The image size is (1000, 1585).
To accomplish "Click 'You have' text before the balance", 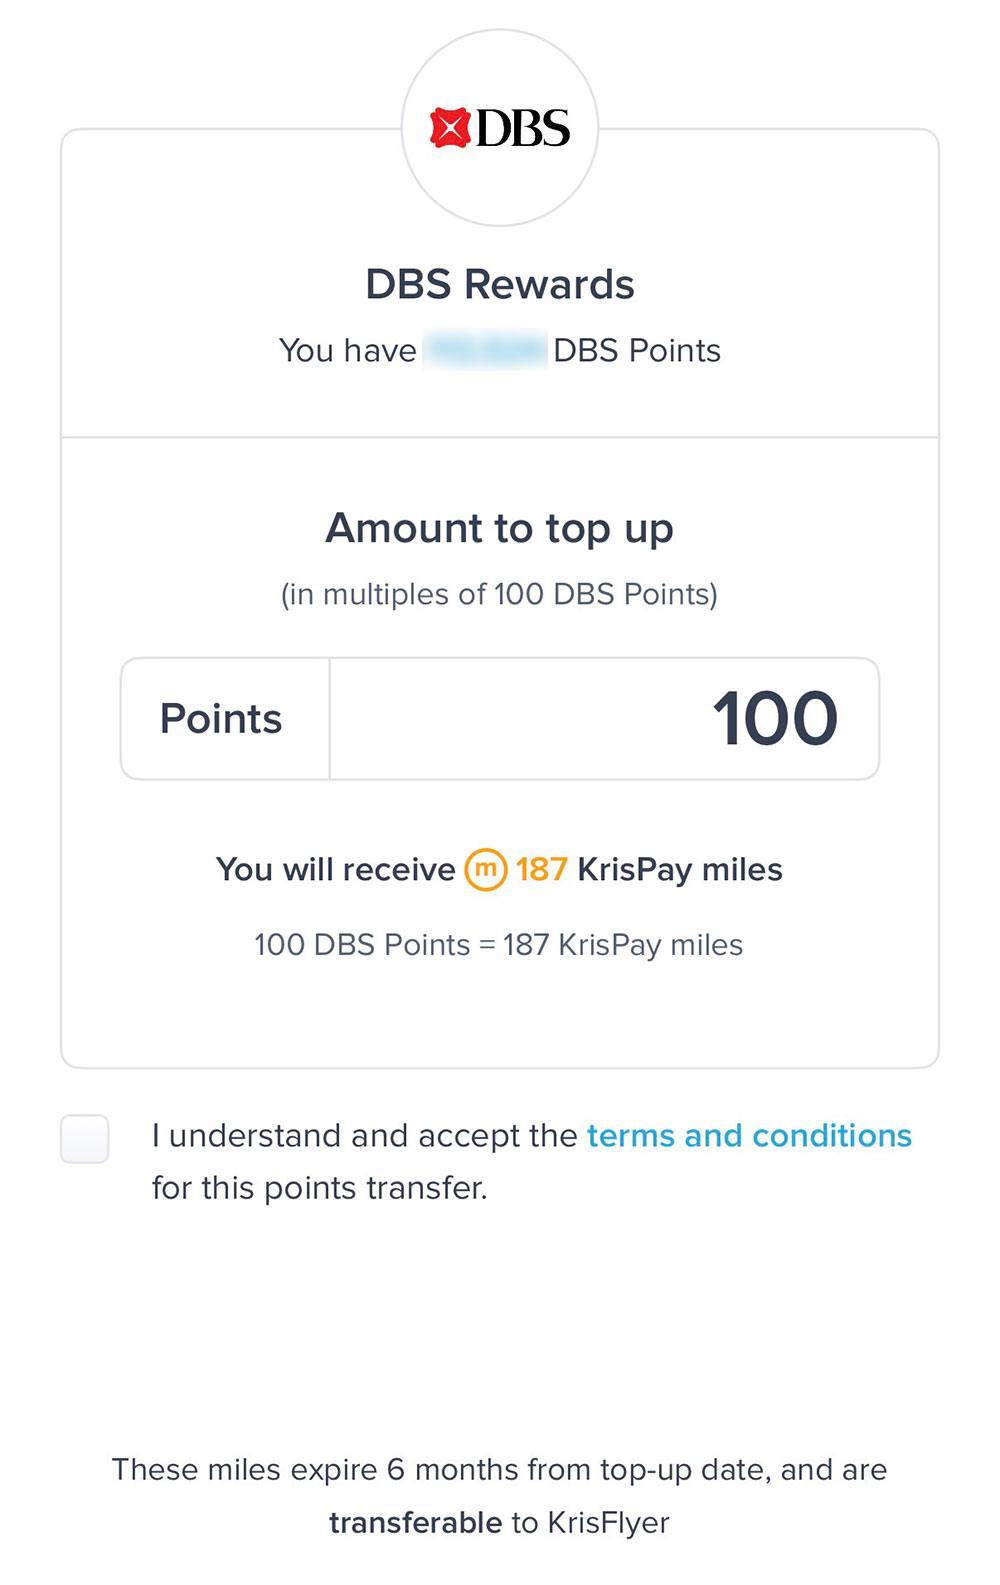I will point(347,351).
